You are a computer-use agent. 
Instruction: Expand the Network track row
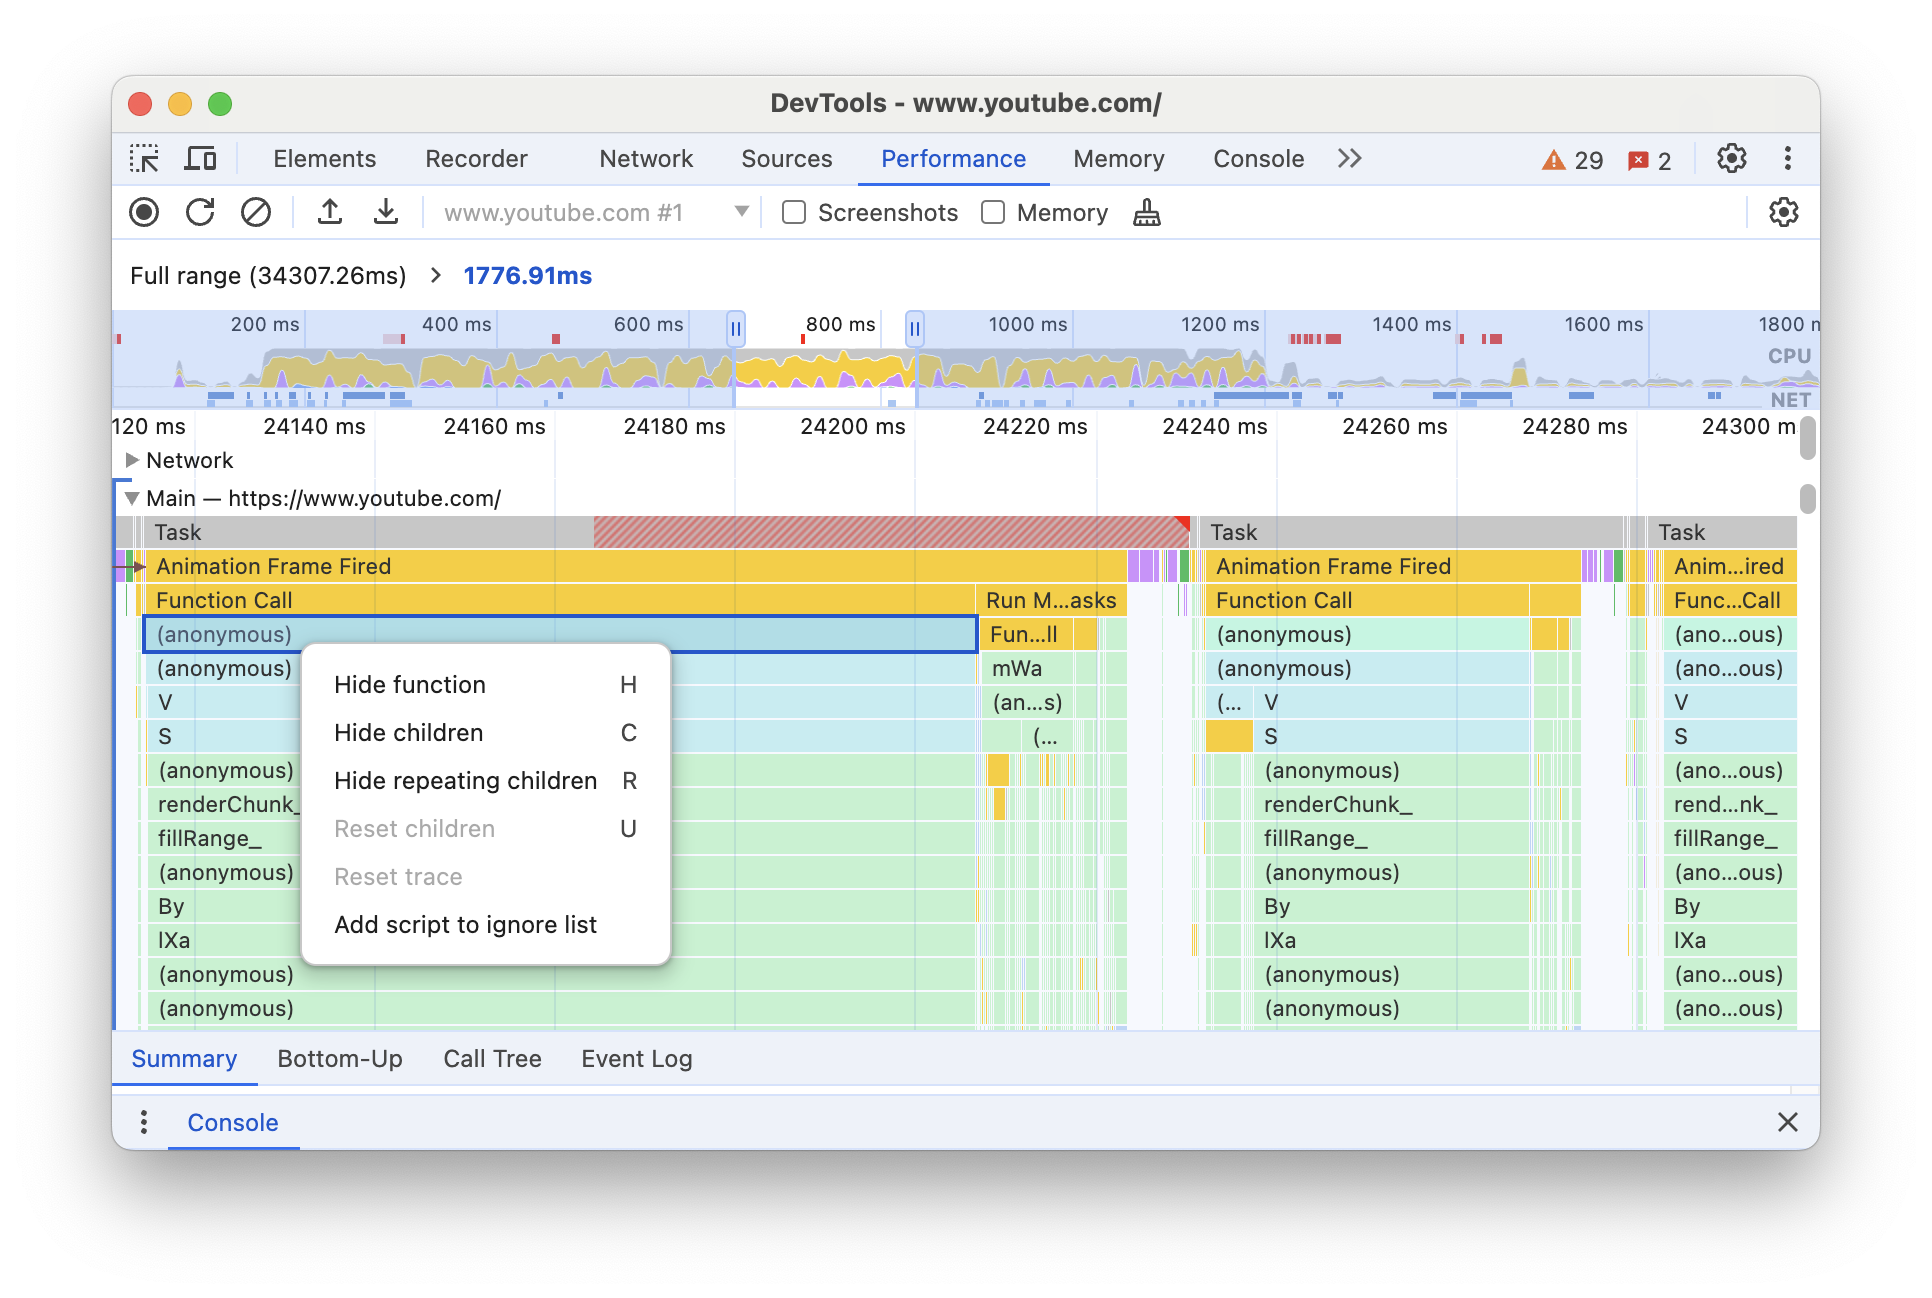pos(133,461)
